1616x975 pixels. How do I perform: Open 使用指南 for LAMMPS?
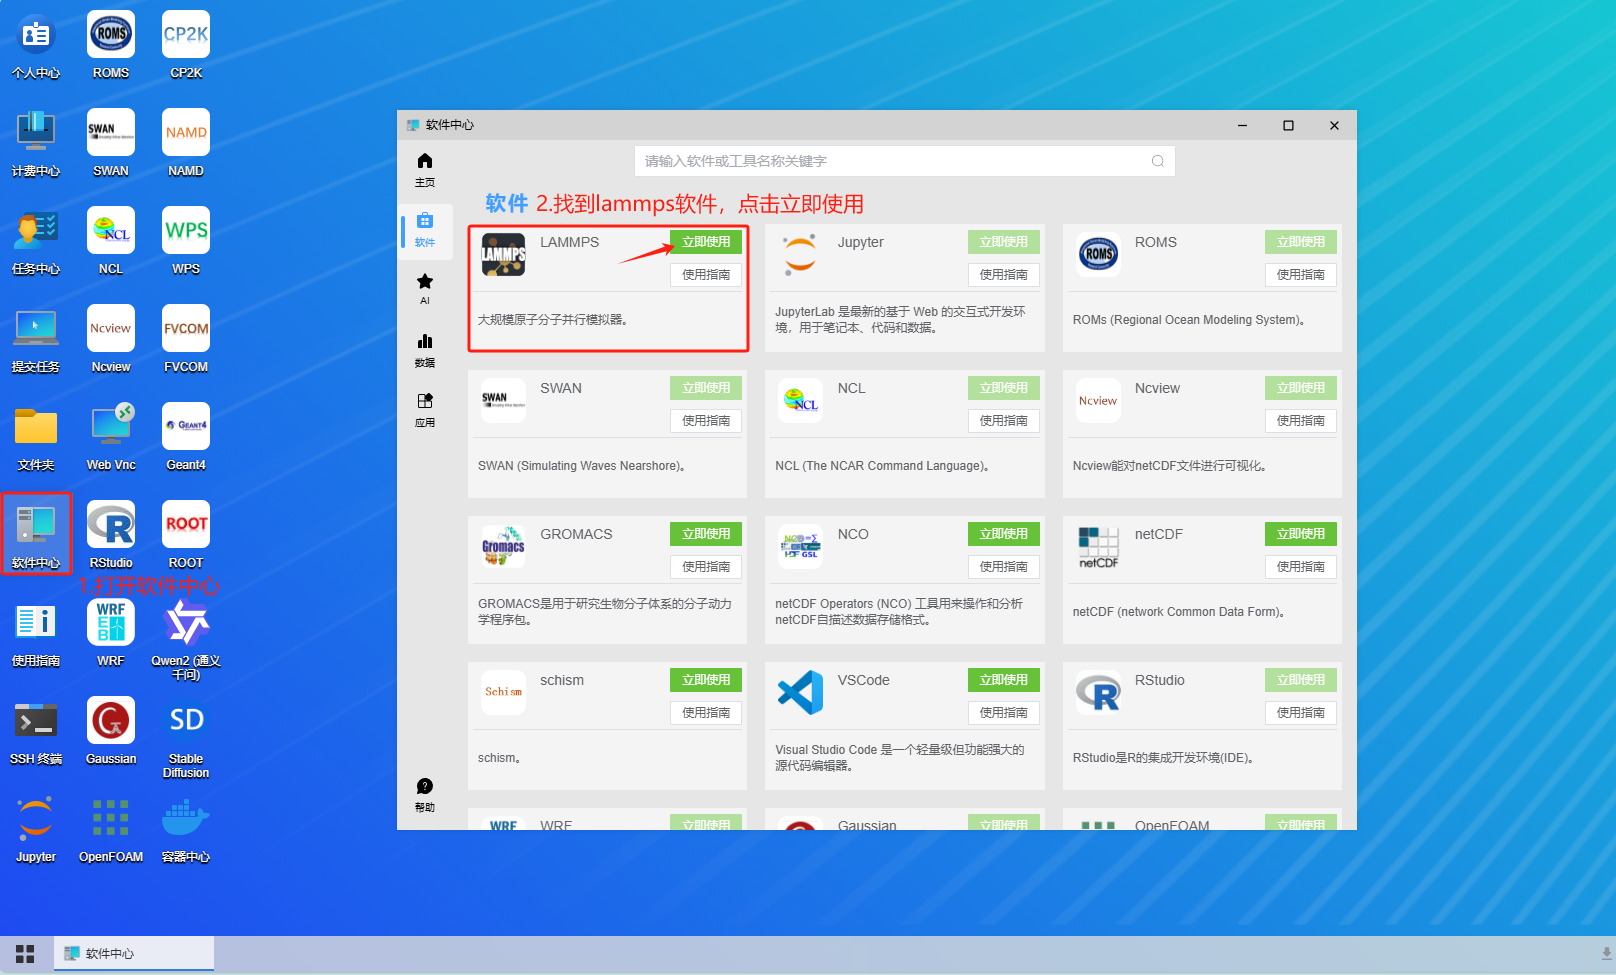click(706, 275)
